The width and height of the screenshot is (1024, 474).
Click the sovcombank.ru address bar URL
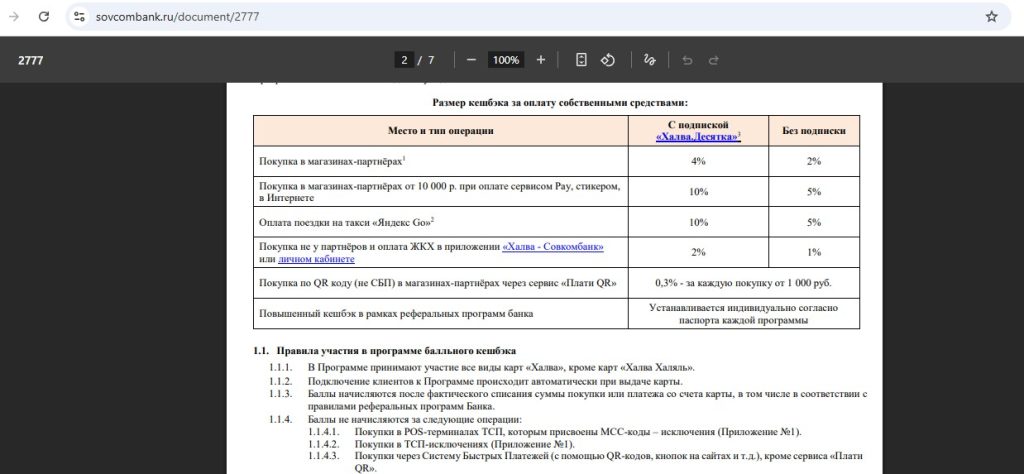coord(178,17)
